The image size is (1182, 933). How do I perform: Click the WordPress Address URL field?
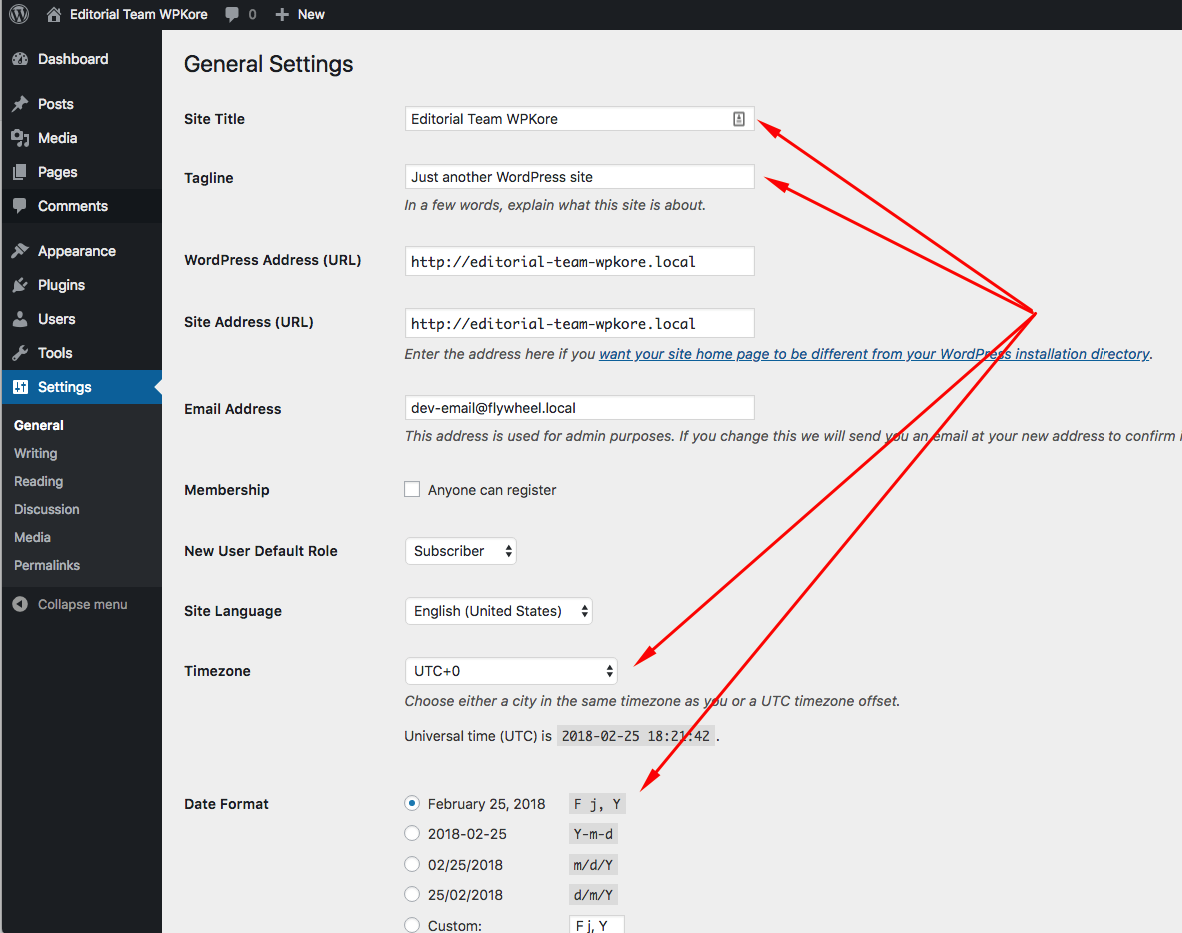tap(580, 262)
